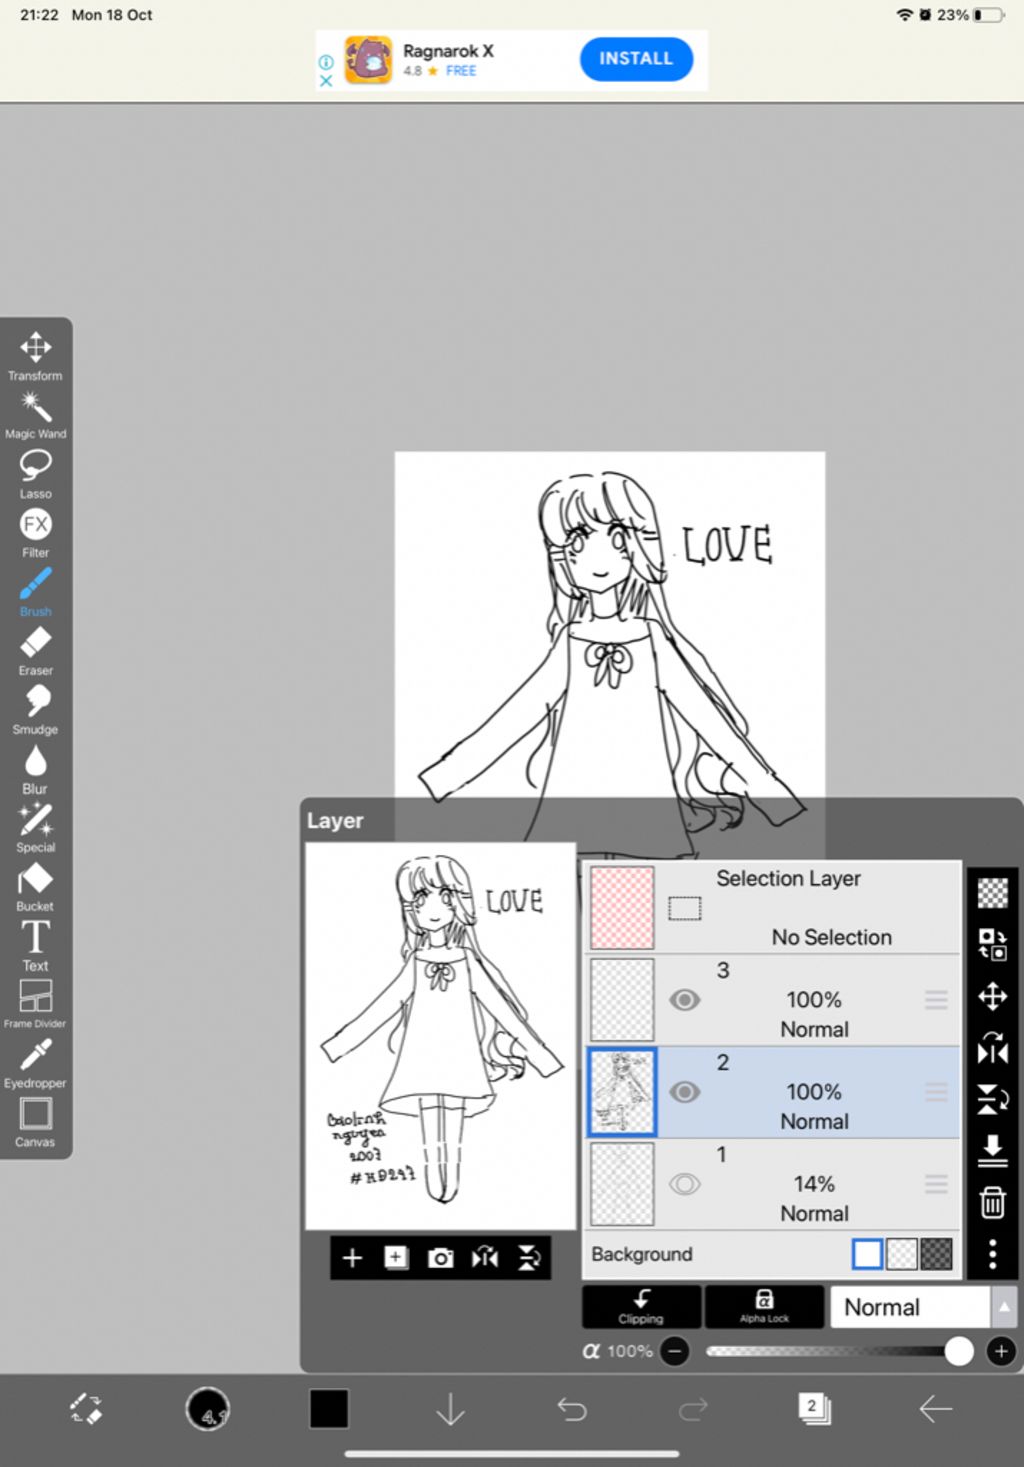Add a new layer with plus icon
The height and width of the screenshot is (1467, 1024).
[352, 1258]
